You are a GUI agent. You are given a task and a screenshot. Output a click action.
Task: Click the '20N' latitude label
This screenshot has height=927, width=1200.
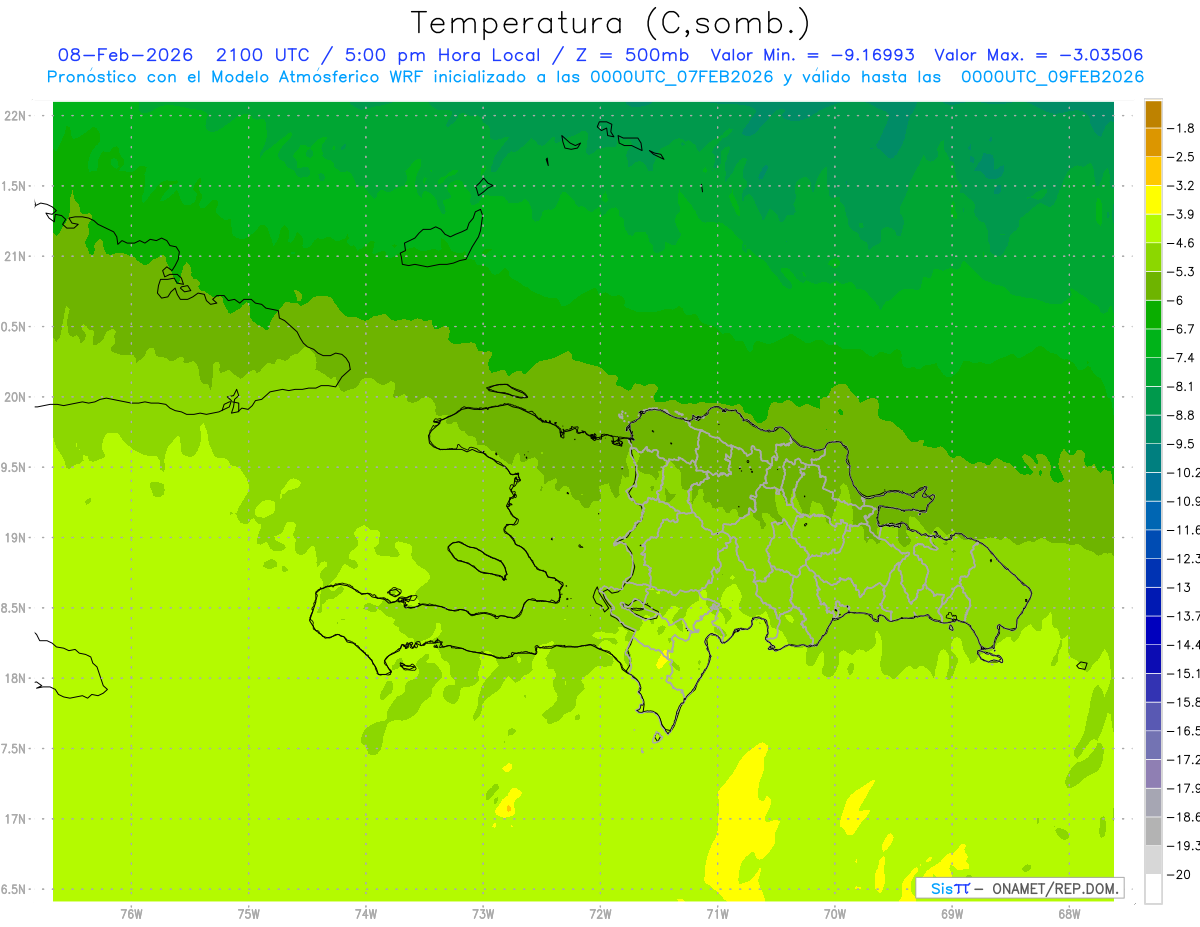pyautogui.click(x=17, y=397)
